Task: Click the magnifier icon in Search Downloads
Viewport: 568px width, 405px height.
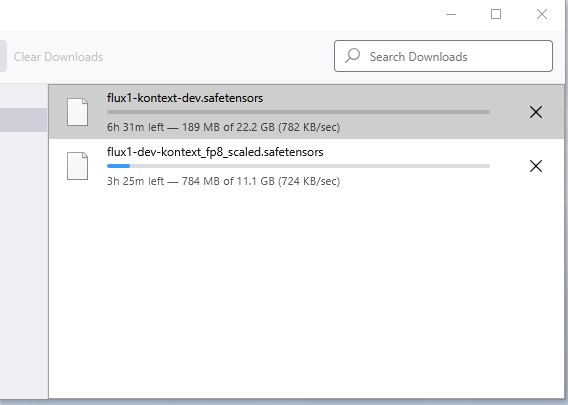Action: pos(352,56)
